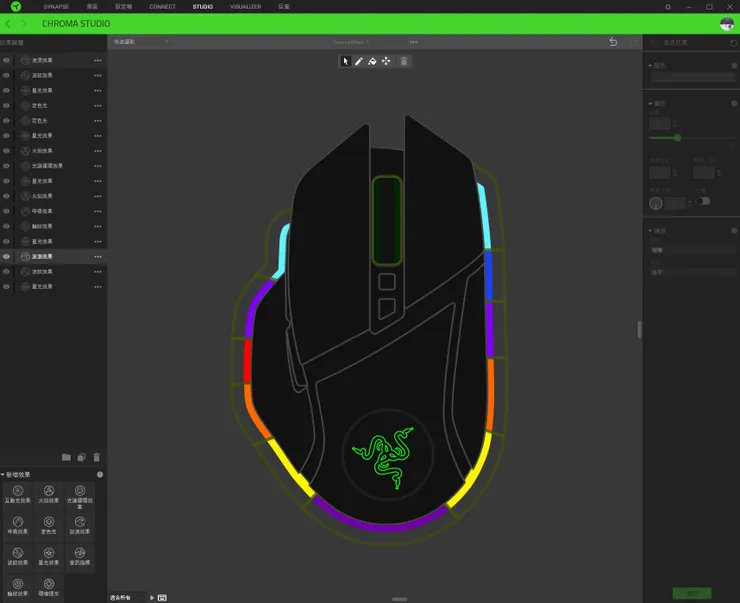Open options menu of the highlighted selected layer
Screen dimensions: 740x603
(x=98, y=257)
